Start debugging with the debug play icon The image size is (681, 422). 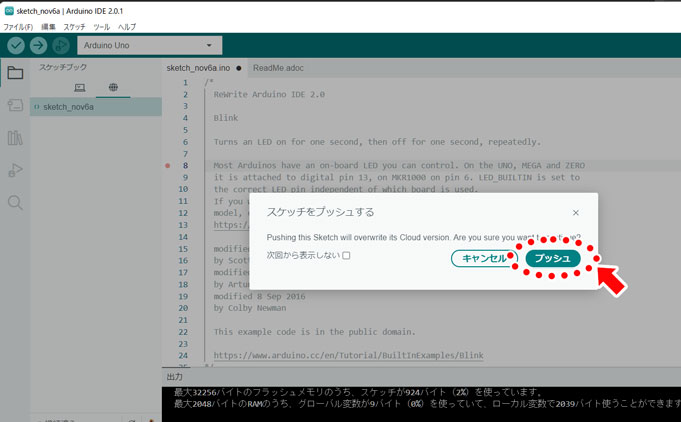[x=61, y=45]
